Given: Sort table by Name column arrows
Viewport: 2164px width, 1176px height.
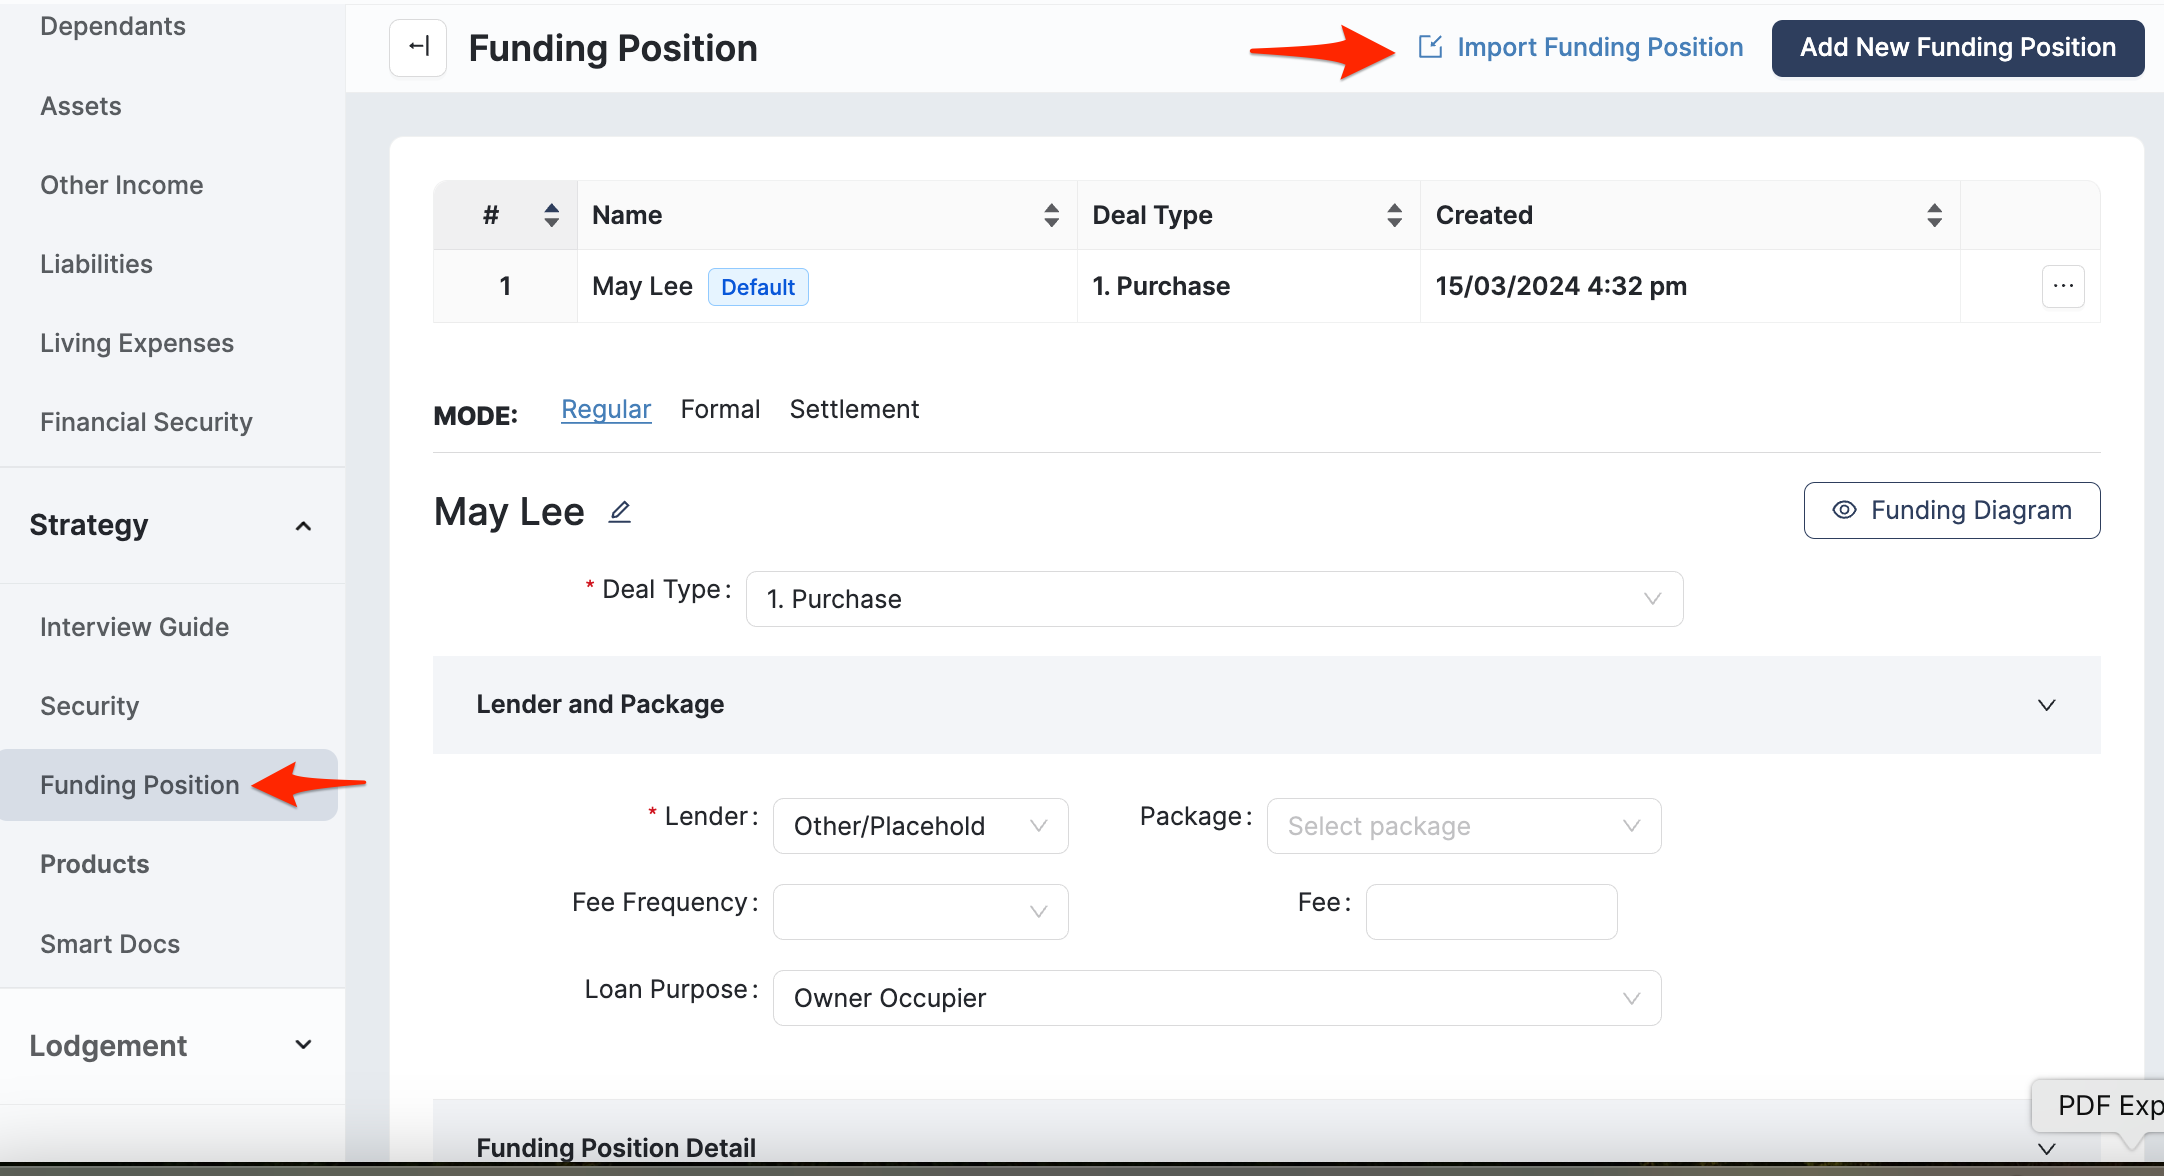Looking at the screenshot, I should (x=1051, y=215).
